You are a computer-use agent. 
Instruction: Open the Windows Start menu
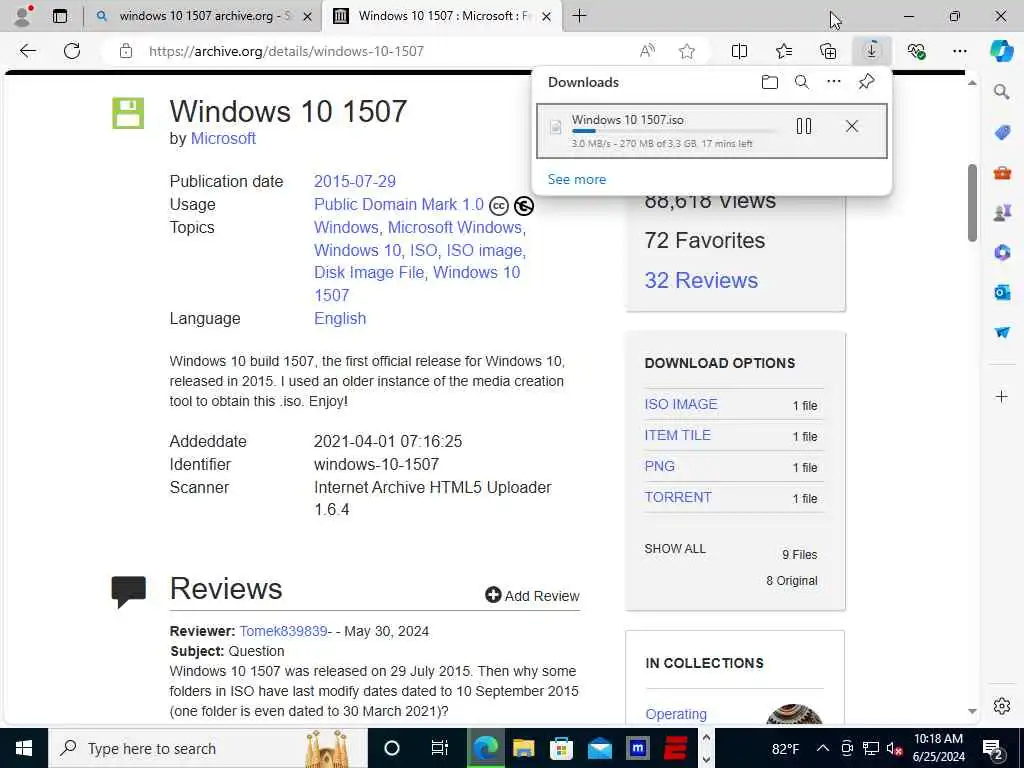point(24,748)
